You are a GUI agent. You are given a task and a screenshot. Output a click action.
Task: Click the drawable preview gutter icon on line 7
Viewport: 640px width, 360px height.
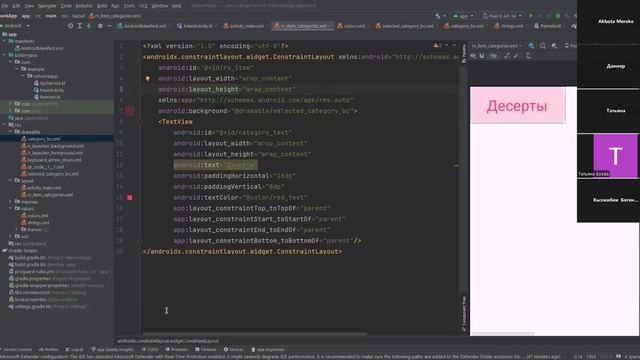[130, 111]
